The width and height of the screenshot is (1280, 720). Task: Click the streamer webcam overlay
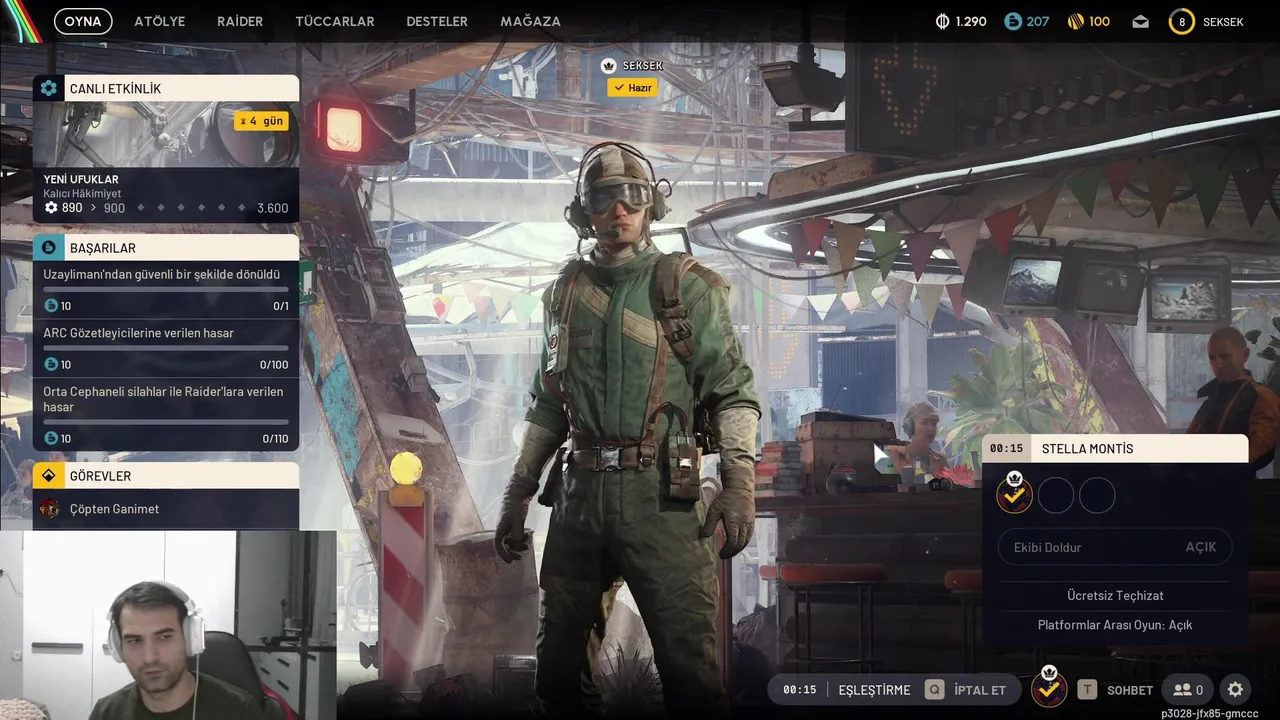[168, 625]
